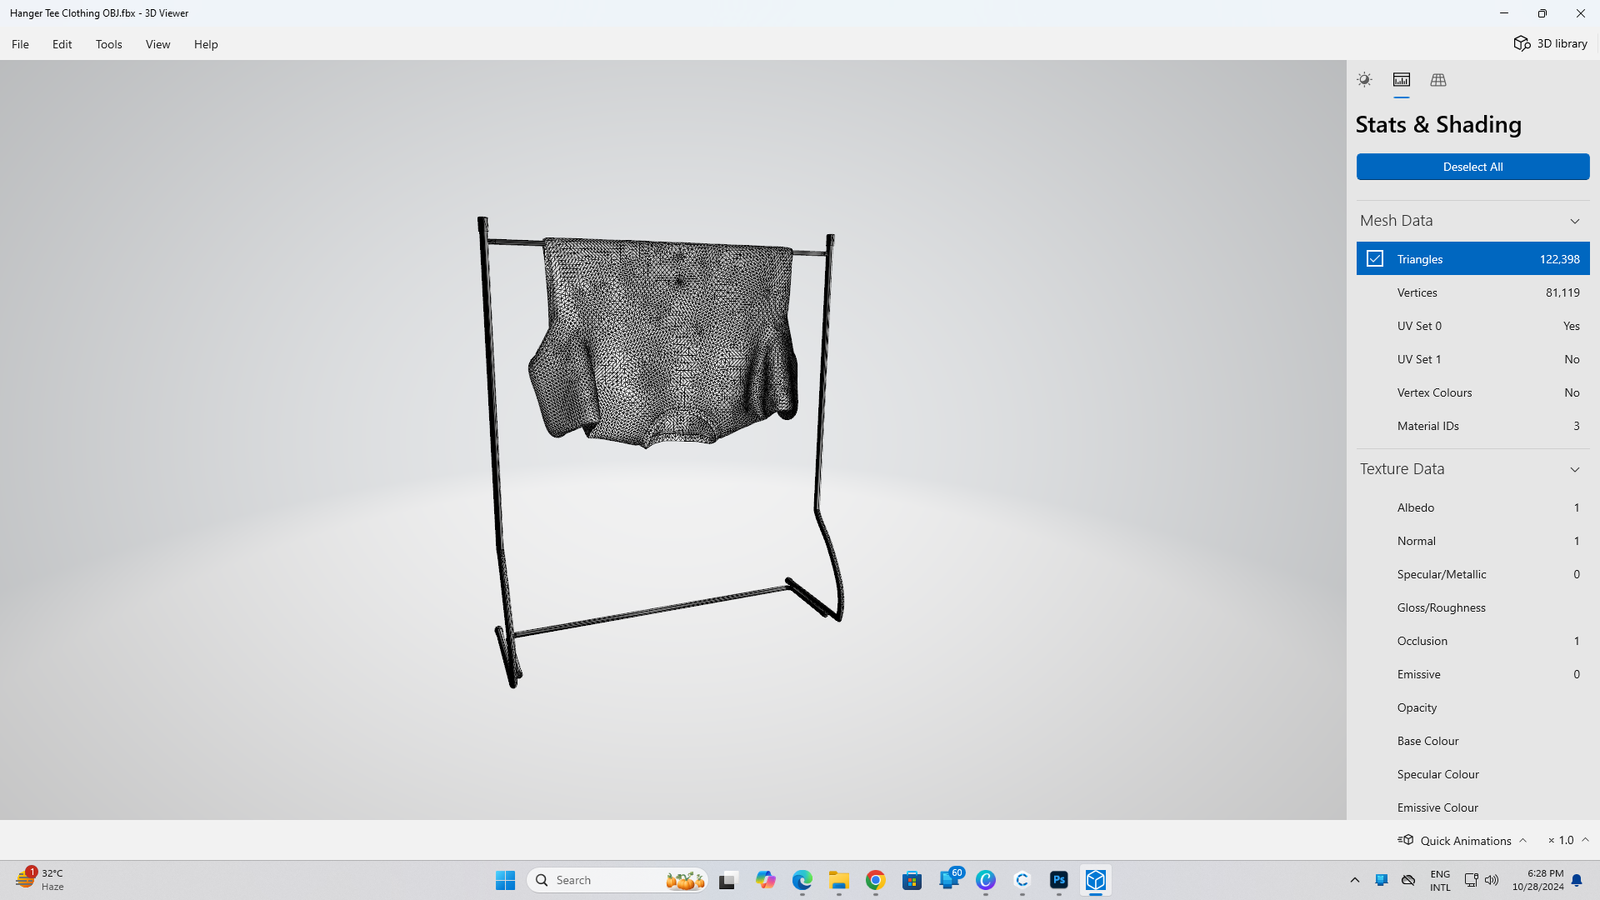Select the Base Colour row
This screenshot has height=900, width=1600.
coord(1473,741)
